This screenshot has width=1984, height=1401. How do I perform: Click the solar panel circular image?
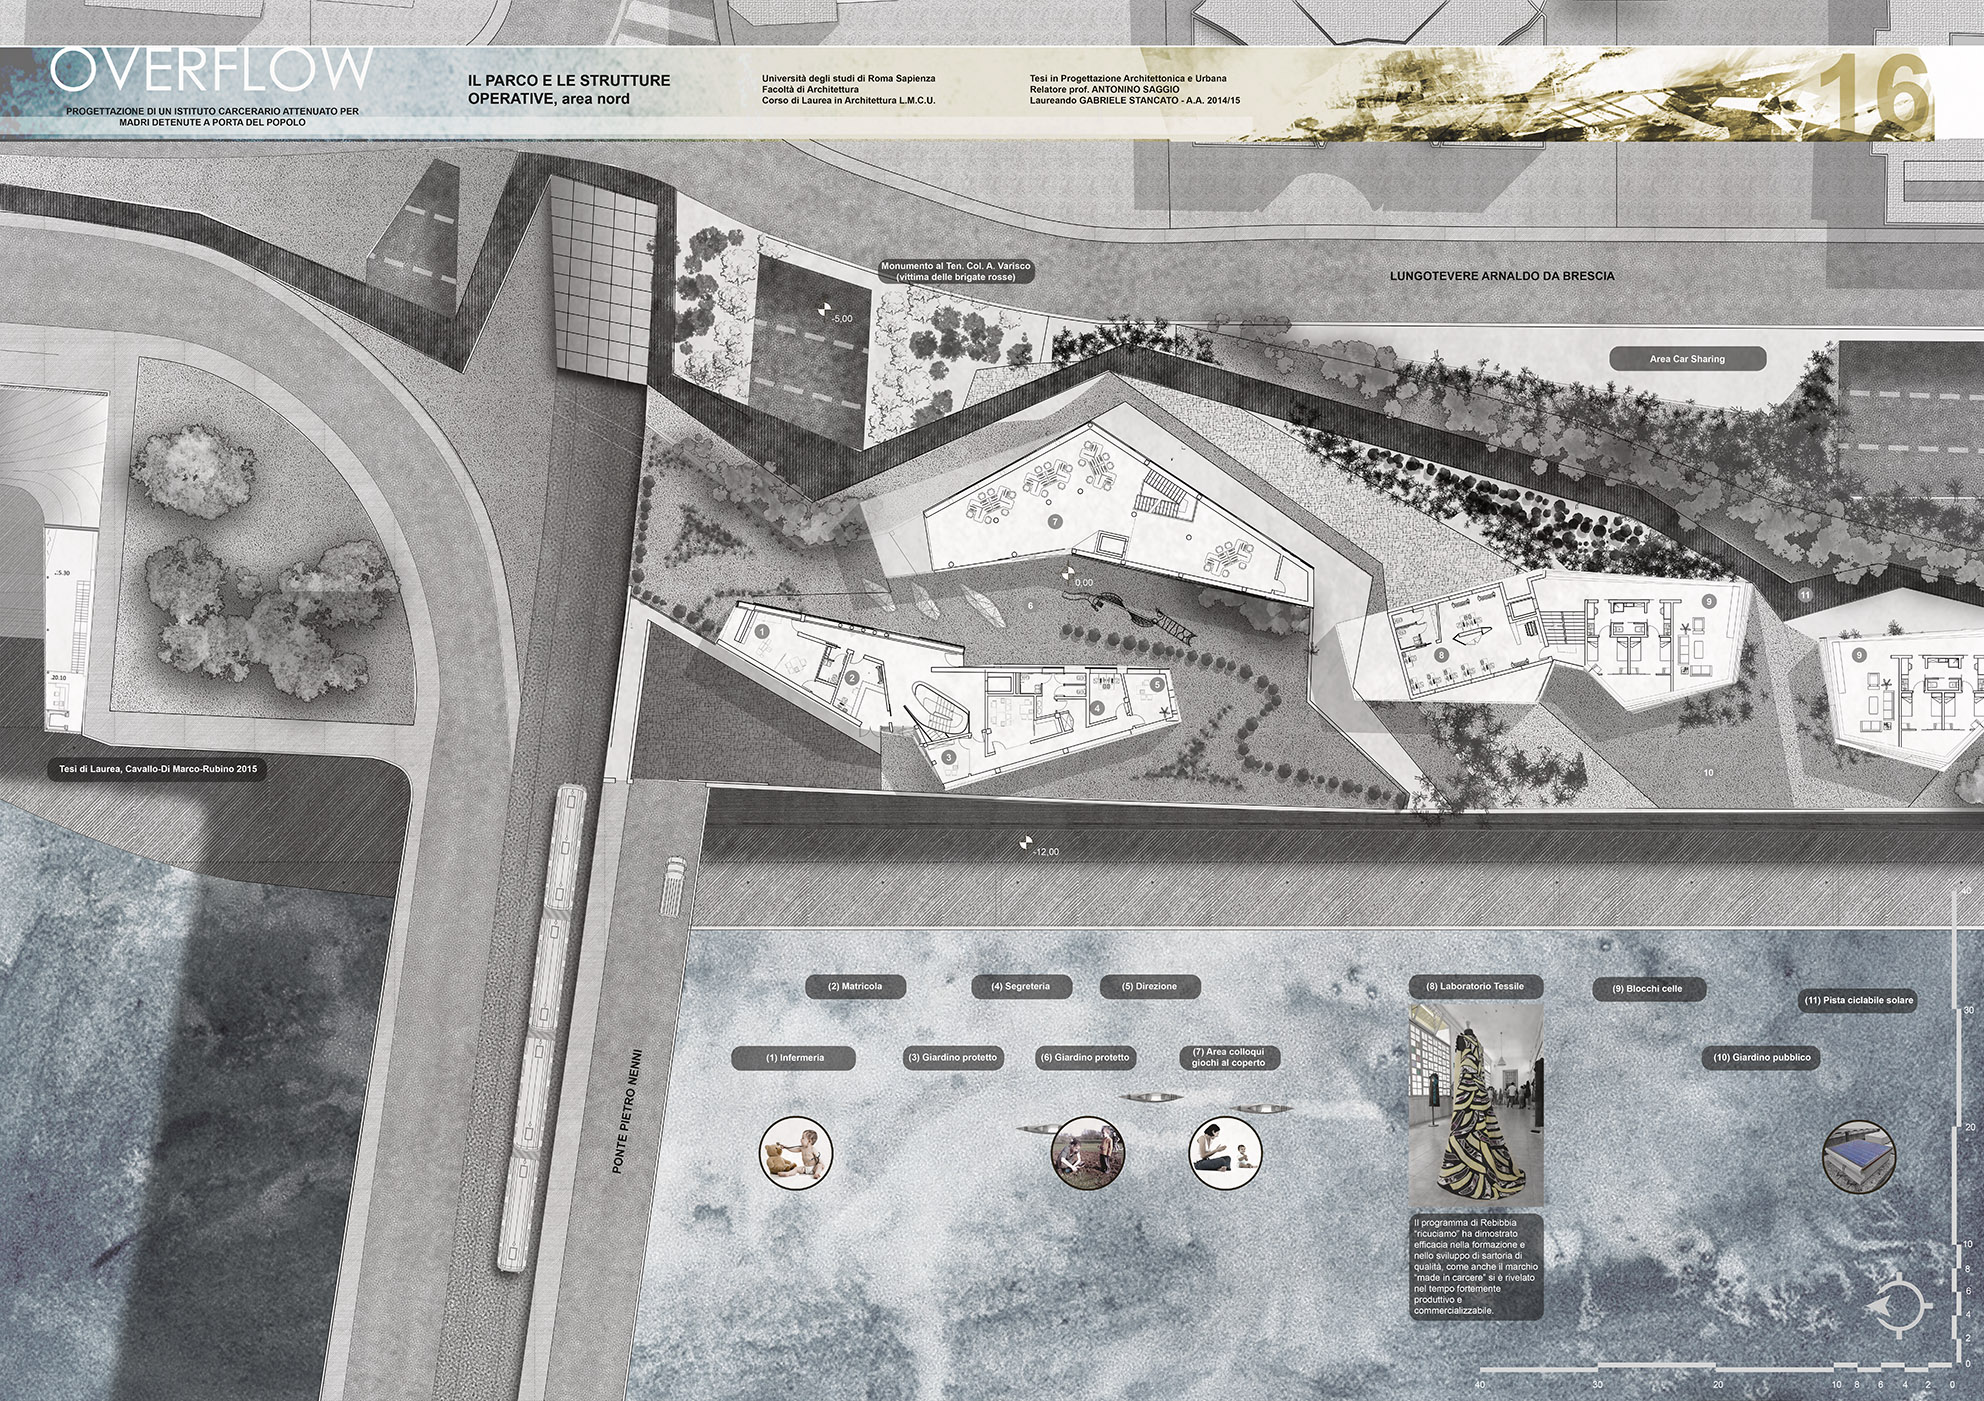[x=1859, y=1156]
